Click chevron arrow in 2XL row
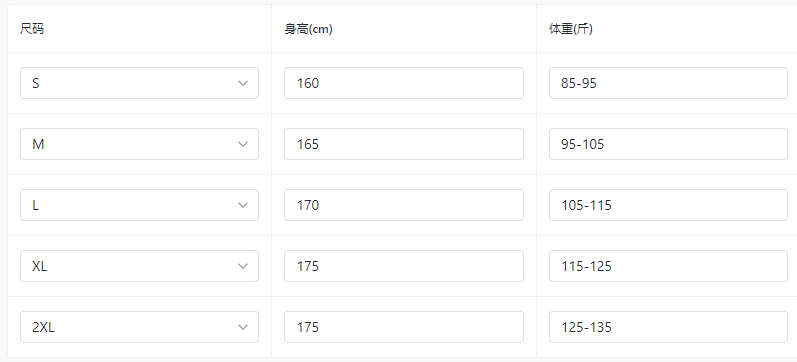Image resolution: width=797 pixels, height=362 pixels. click(x=243, y=327)
